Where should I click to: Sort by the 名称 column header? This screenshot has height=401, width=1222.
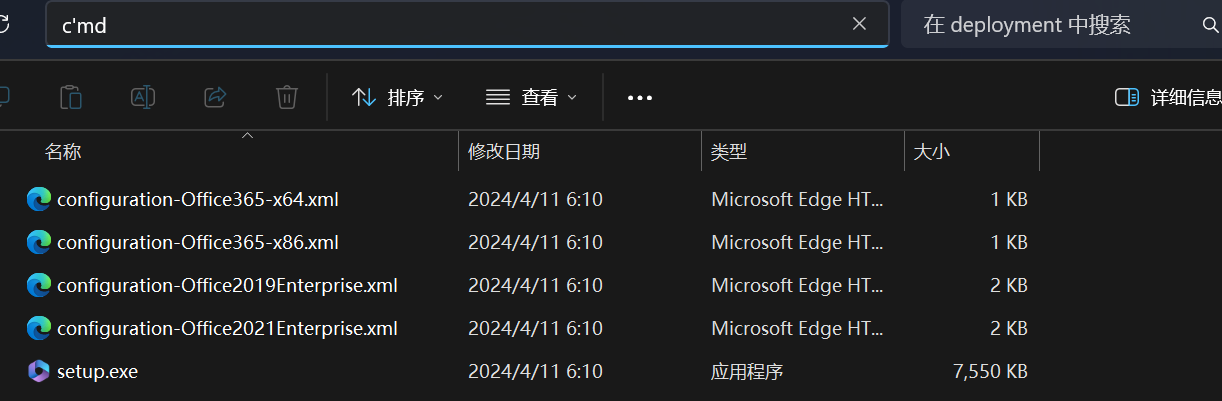pos(63,152)
